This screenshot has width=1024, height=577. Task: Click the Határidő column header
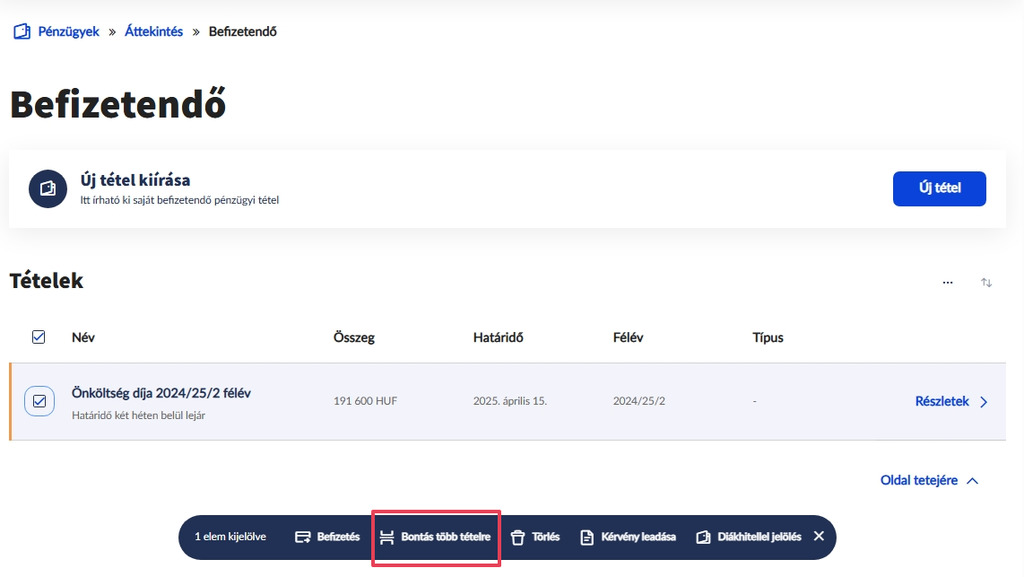point(498,338)
